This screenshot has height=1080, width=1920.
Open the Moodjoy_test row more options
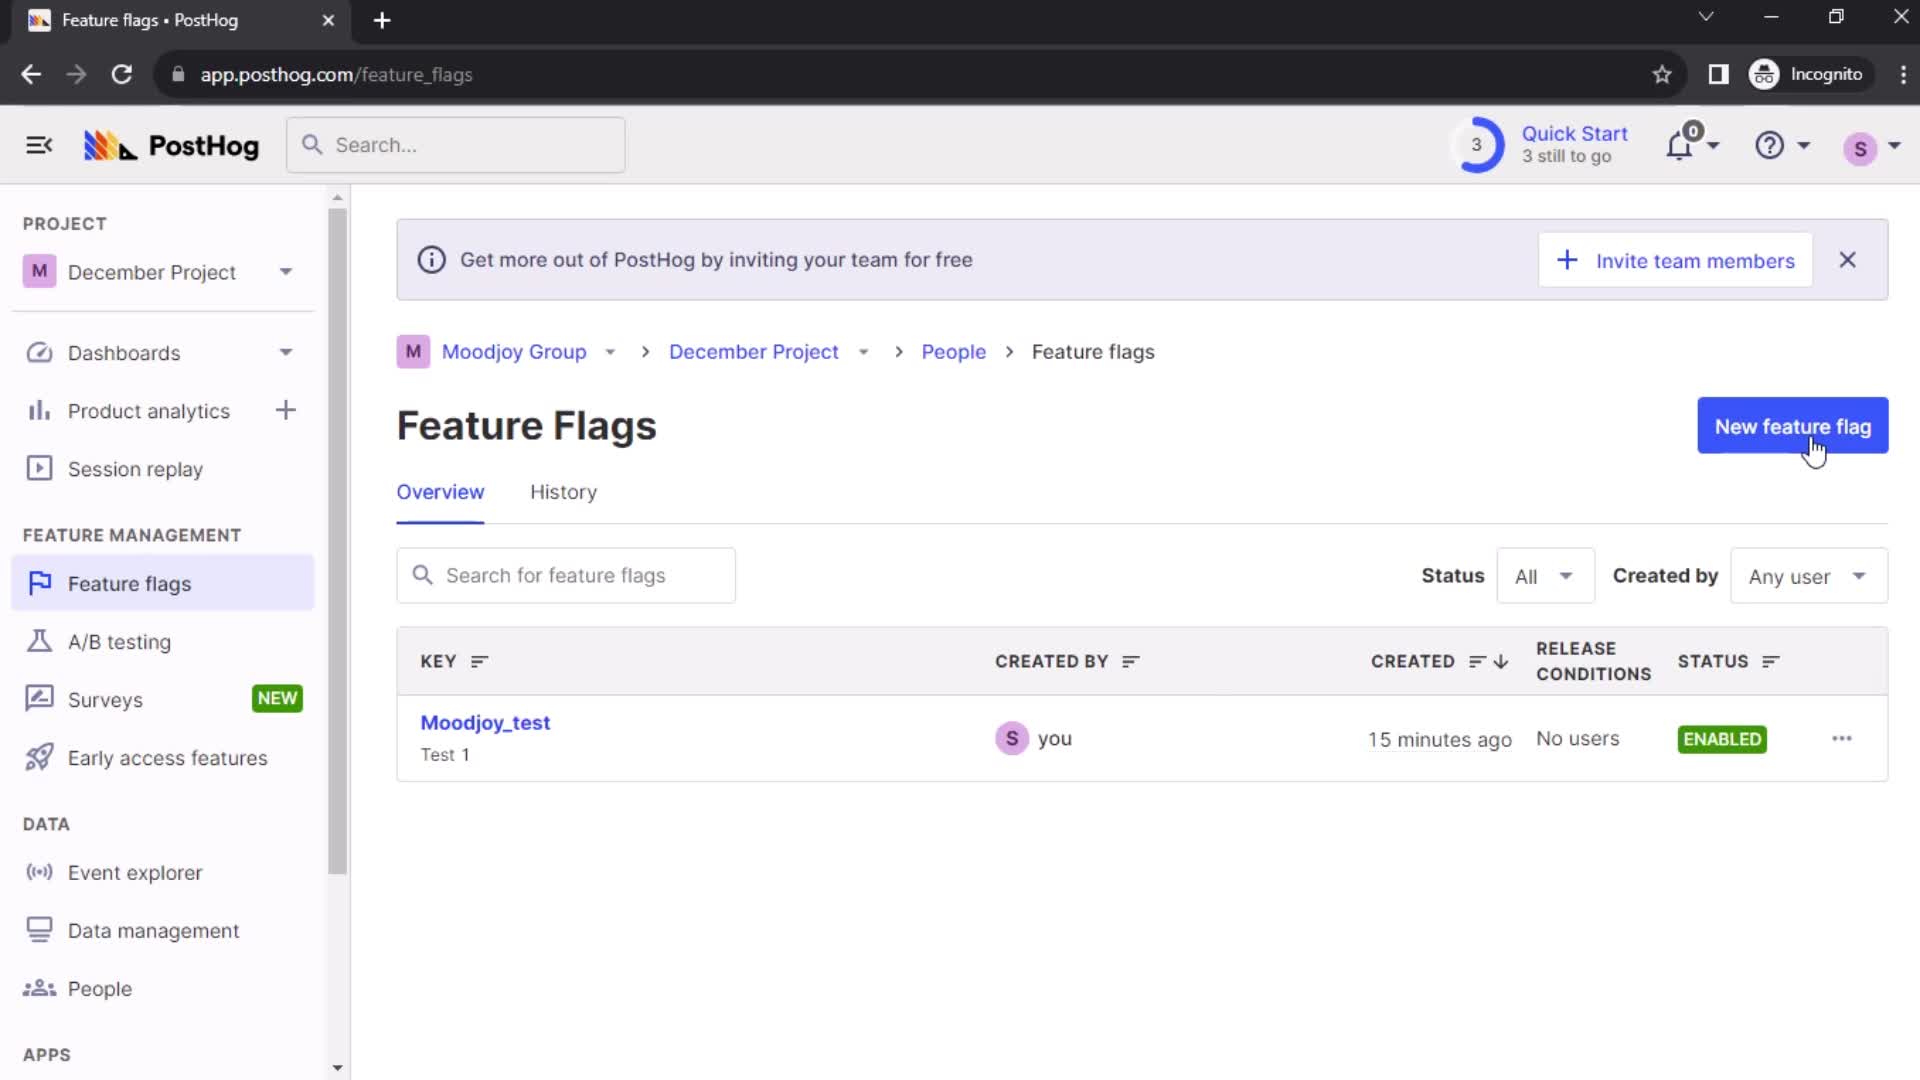pos(1841,738)
